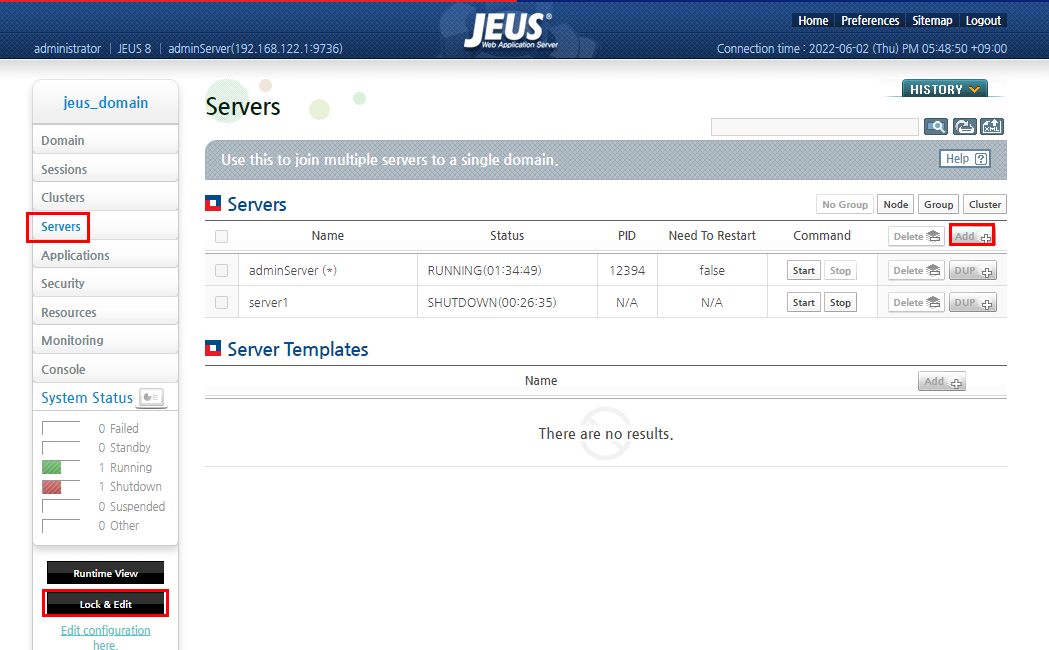Open the Resources menu item
The height and width of the screenshot is (650, 1049).
coord(105,312)
